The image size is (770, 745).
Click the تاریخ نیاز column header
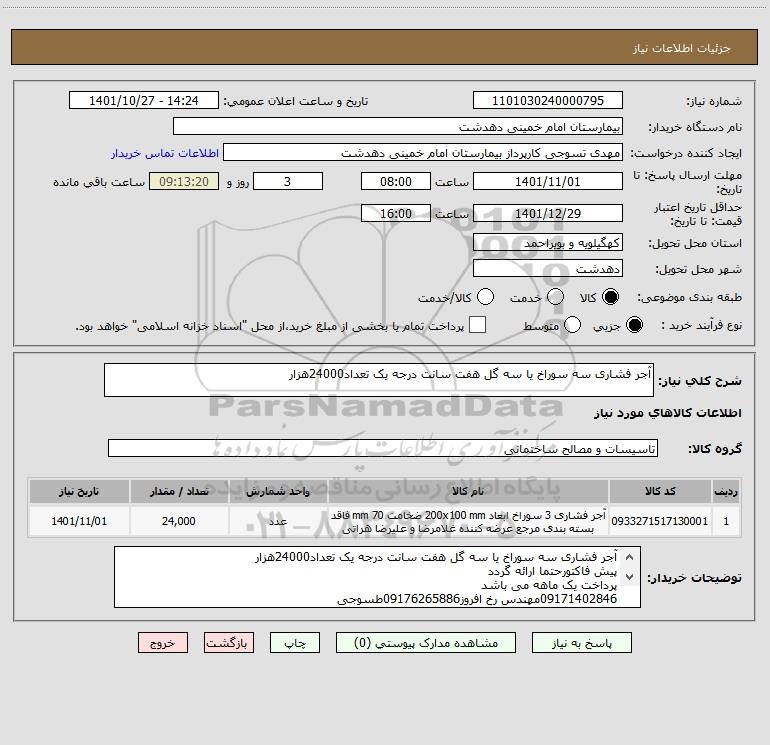tap(79, 492)
